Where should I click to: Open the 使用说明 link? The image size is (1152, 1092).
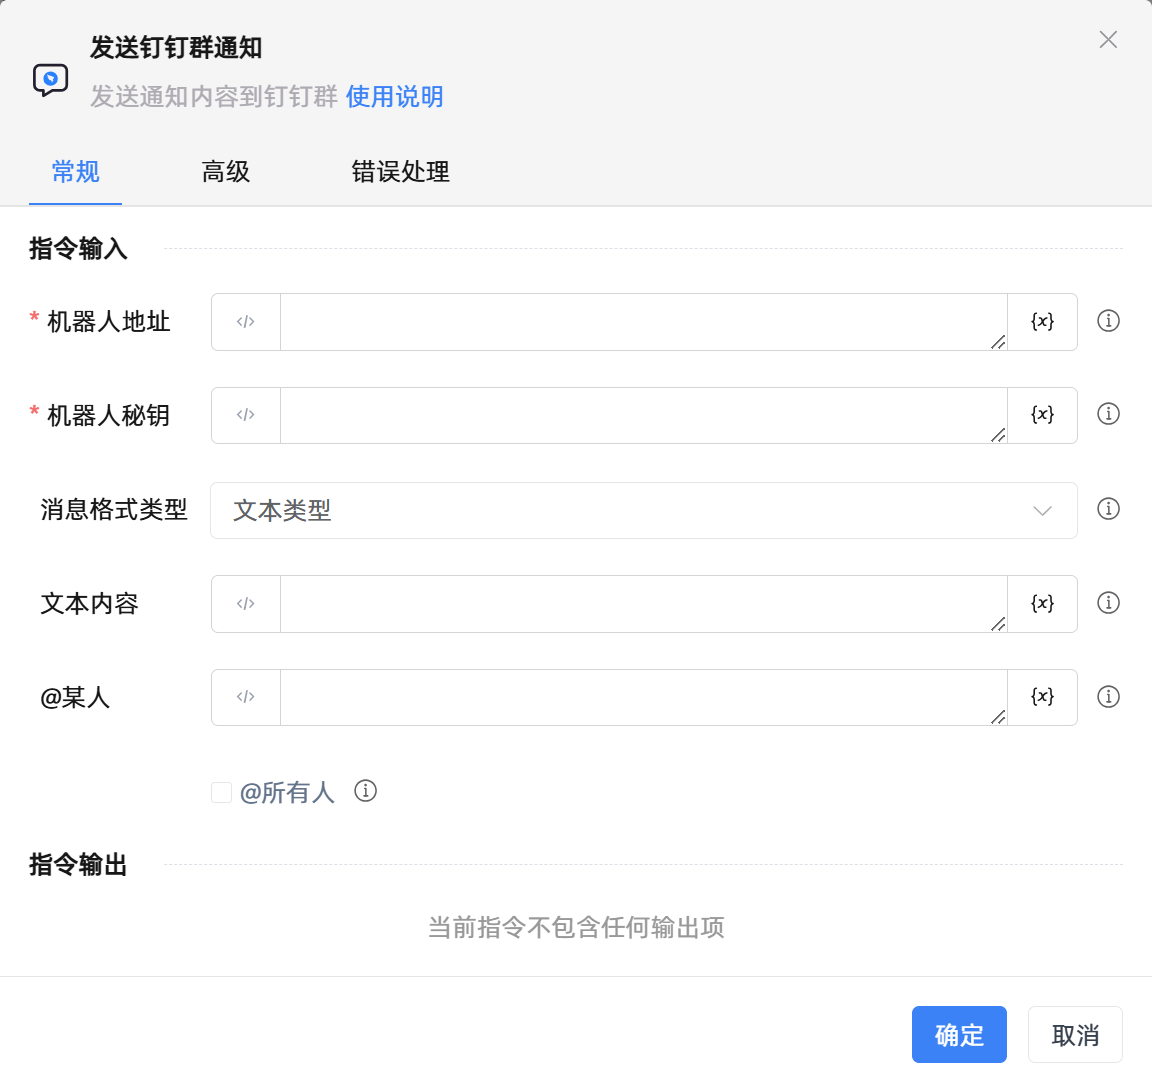coord(395,96)
